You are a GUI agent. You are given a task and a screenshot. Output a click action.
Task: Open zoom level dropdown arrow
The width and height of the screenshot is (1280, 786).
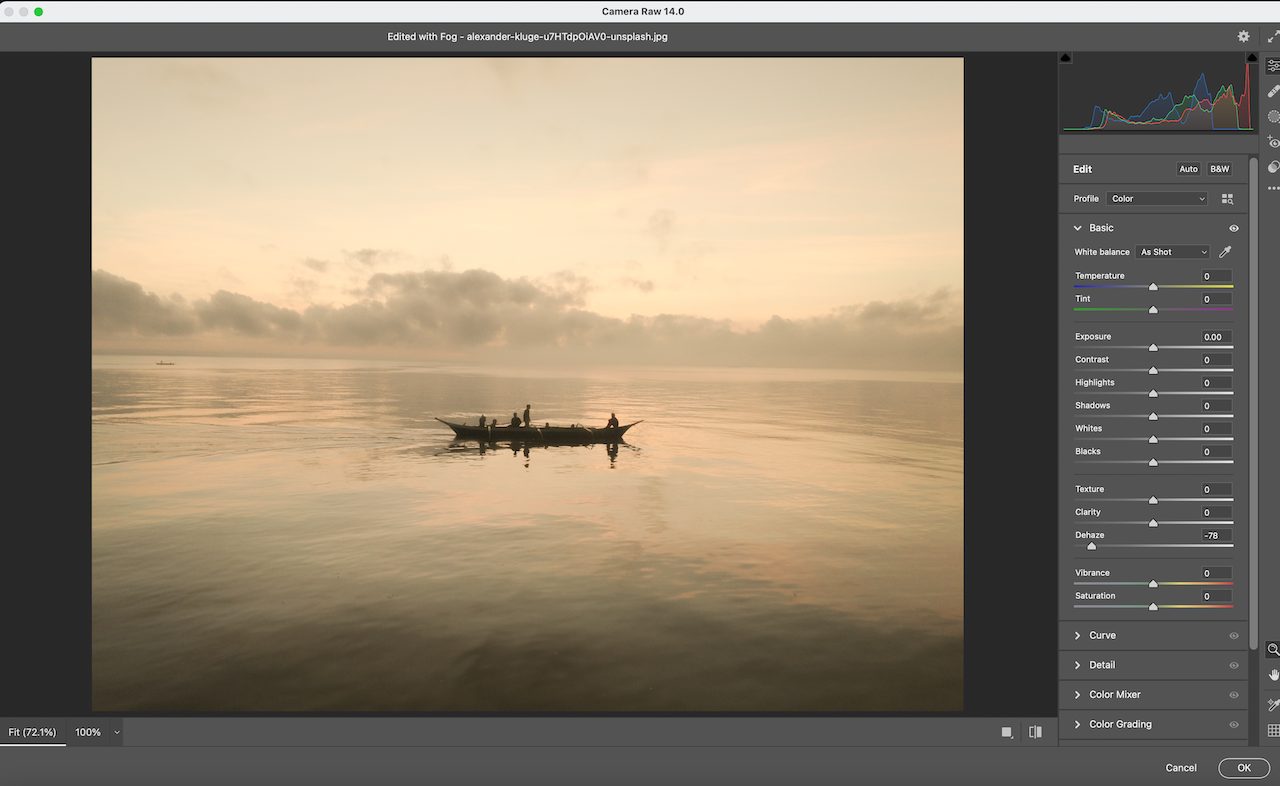coord(117,732)
